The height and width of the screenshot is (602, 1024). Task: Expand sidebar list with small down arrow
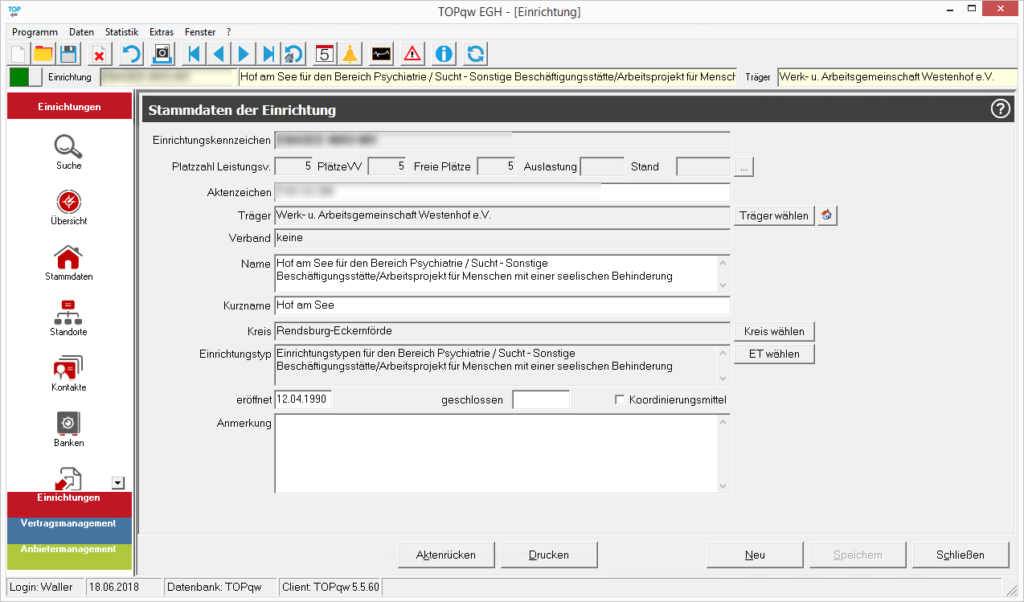(118, 483)
